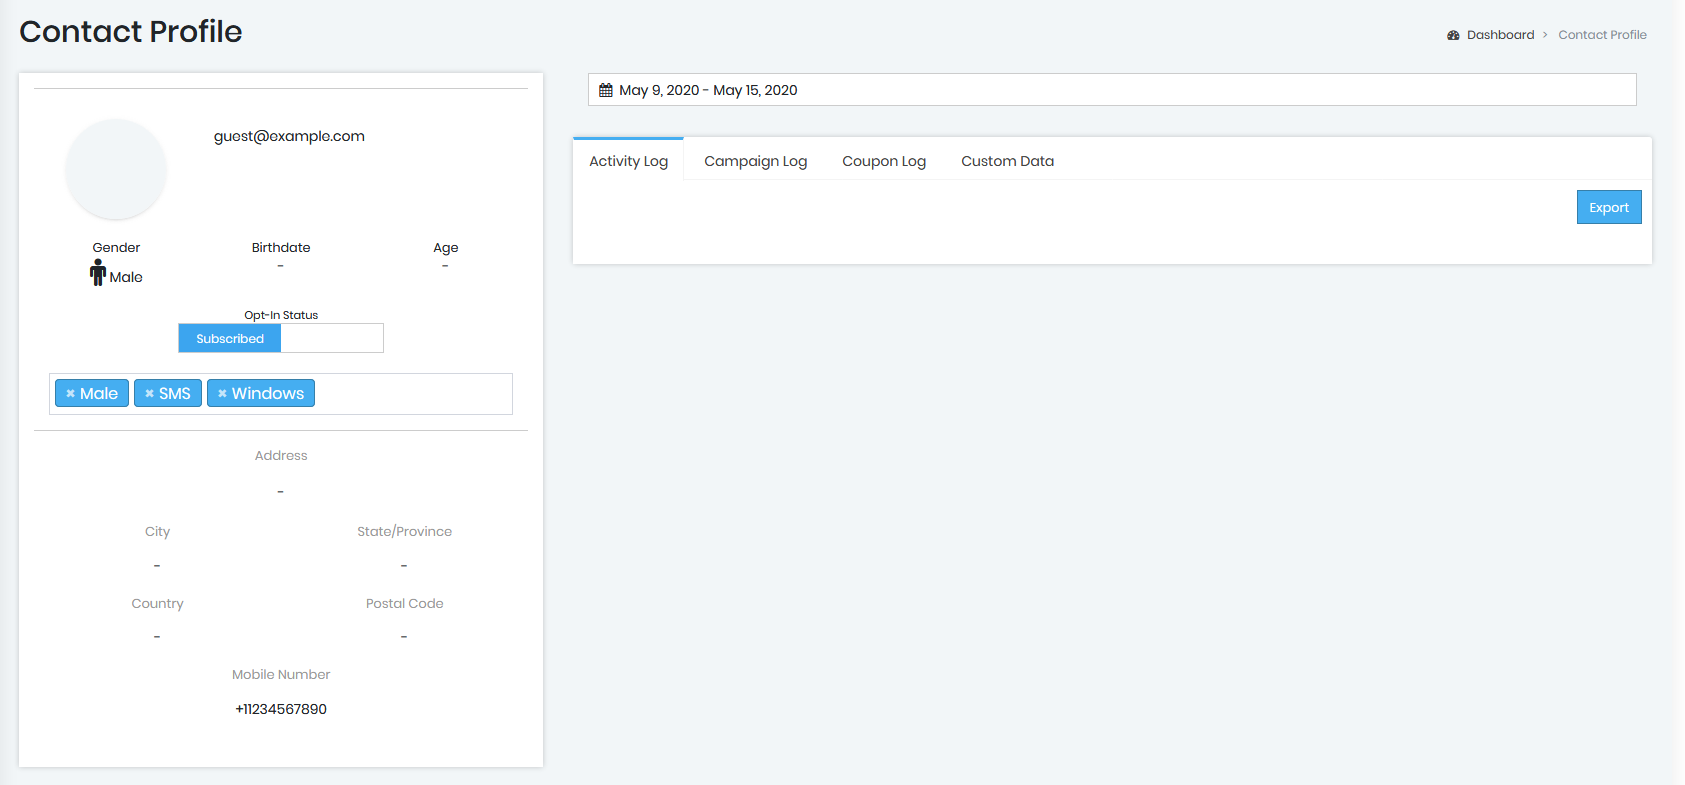Screen dimensions: 1685x785
Task: Switch to the Activity Log tab
Action: pos(628,161)
